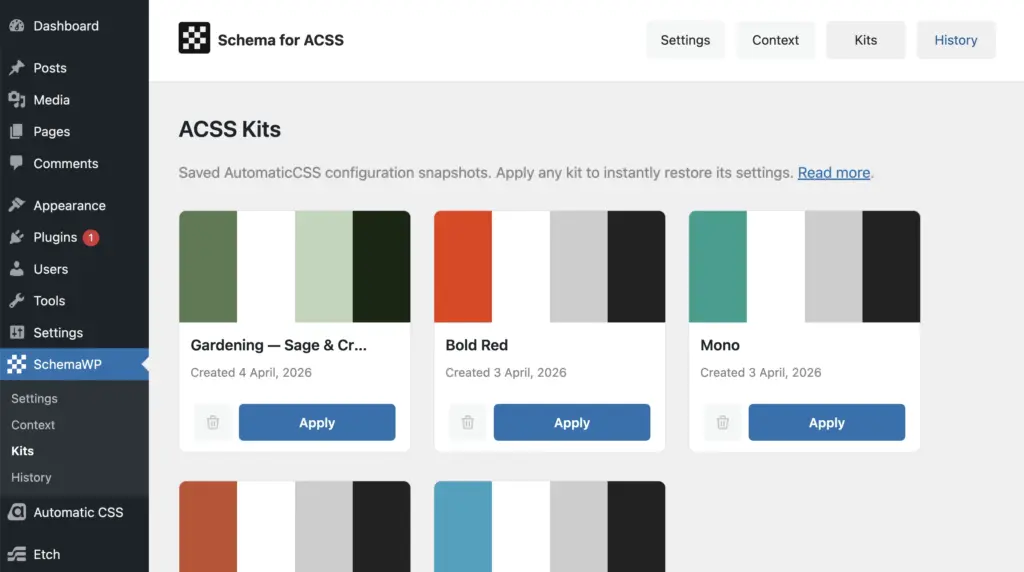
Task: Open the Users menu item
Action: tap(74, 269)
